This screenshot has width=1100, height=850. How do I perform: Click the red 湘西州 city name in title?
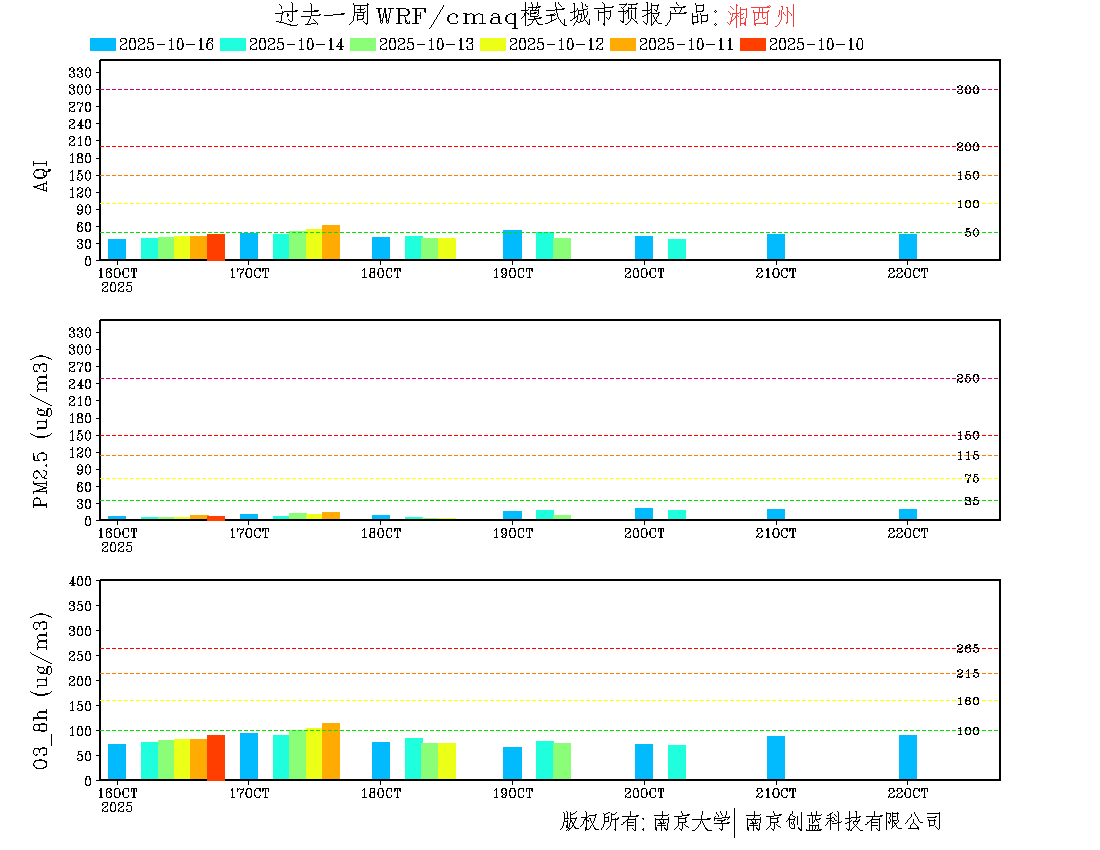click(x=762, y=15)
